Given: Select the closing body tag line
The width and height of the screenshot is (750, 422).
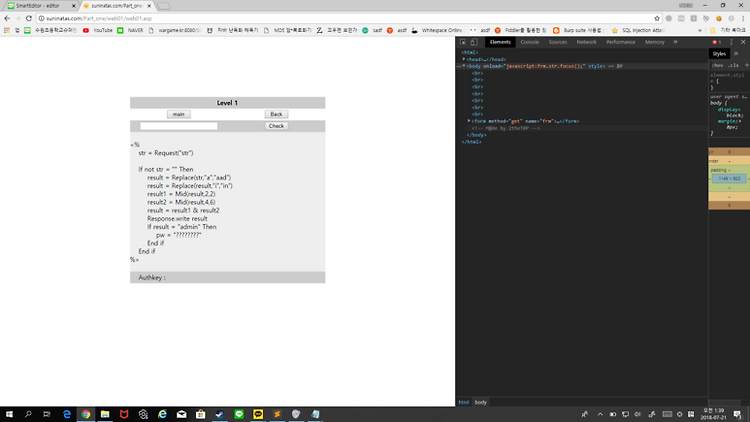Looking at the screenshot, I should [476, 135].
